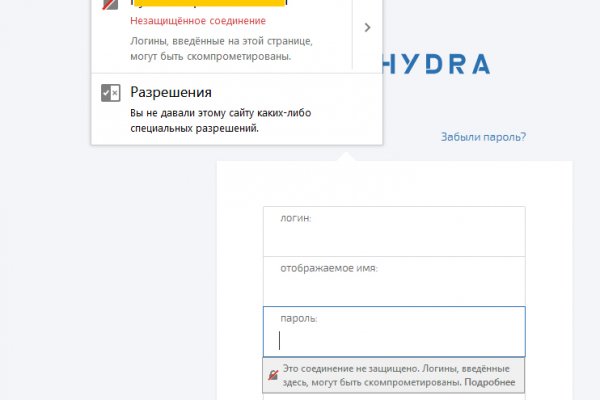Open the Незащищённое соединение connection section

click(198, 21)
